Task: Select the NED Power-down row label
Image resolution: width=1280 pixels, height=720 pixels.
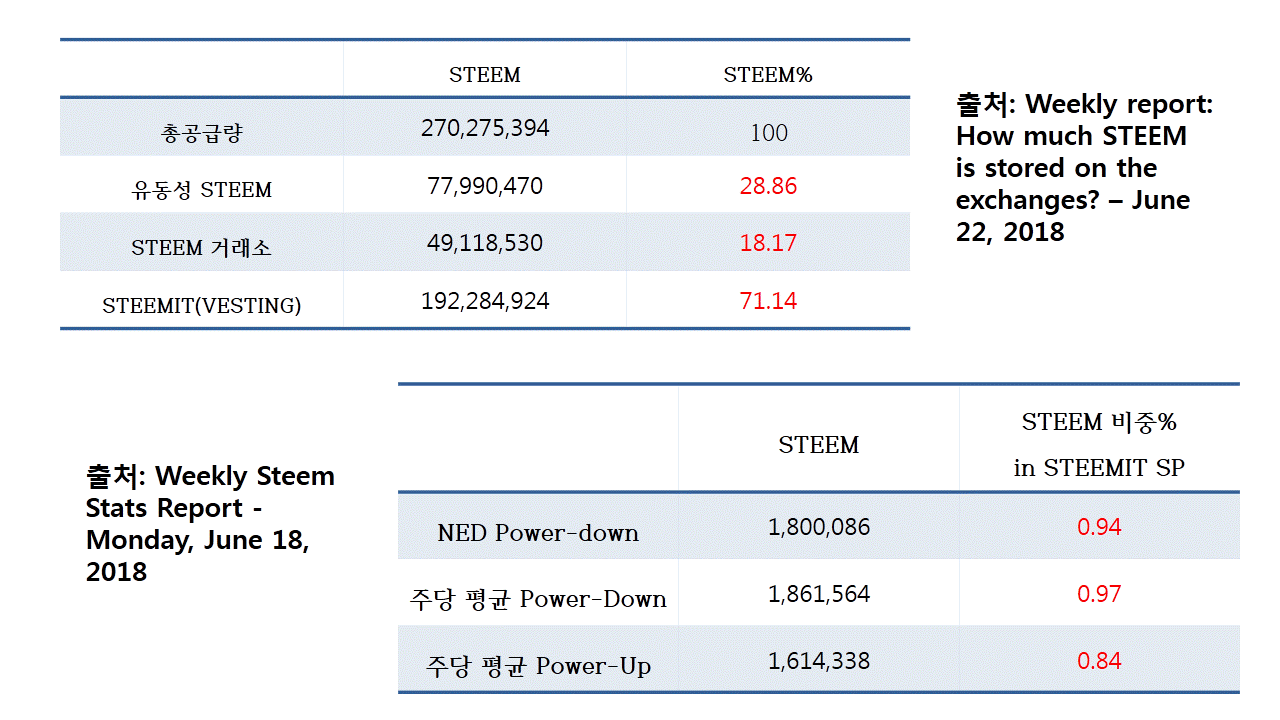Action: (538, 533)
